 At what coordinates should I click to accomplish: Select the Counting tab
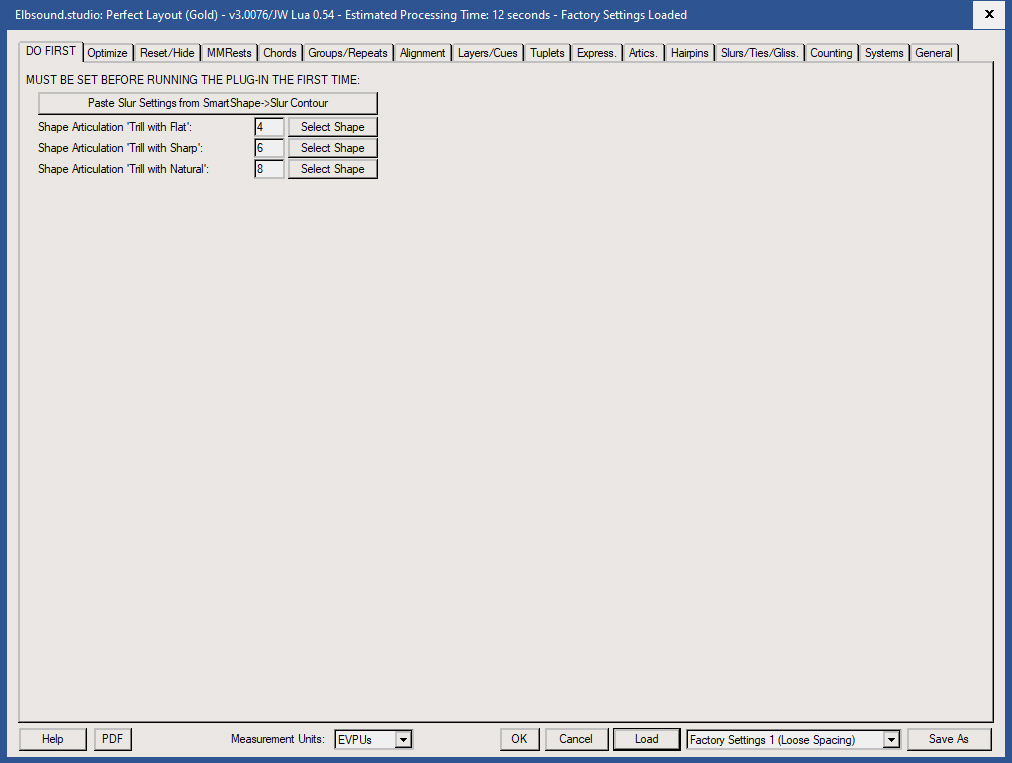click(831, 52)
